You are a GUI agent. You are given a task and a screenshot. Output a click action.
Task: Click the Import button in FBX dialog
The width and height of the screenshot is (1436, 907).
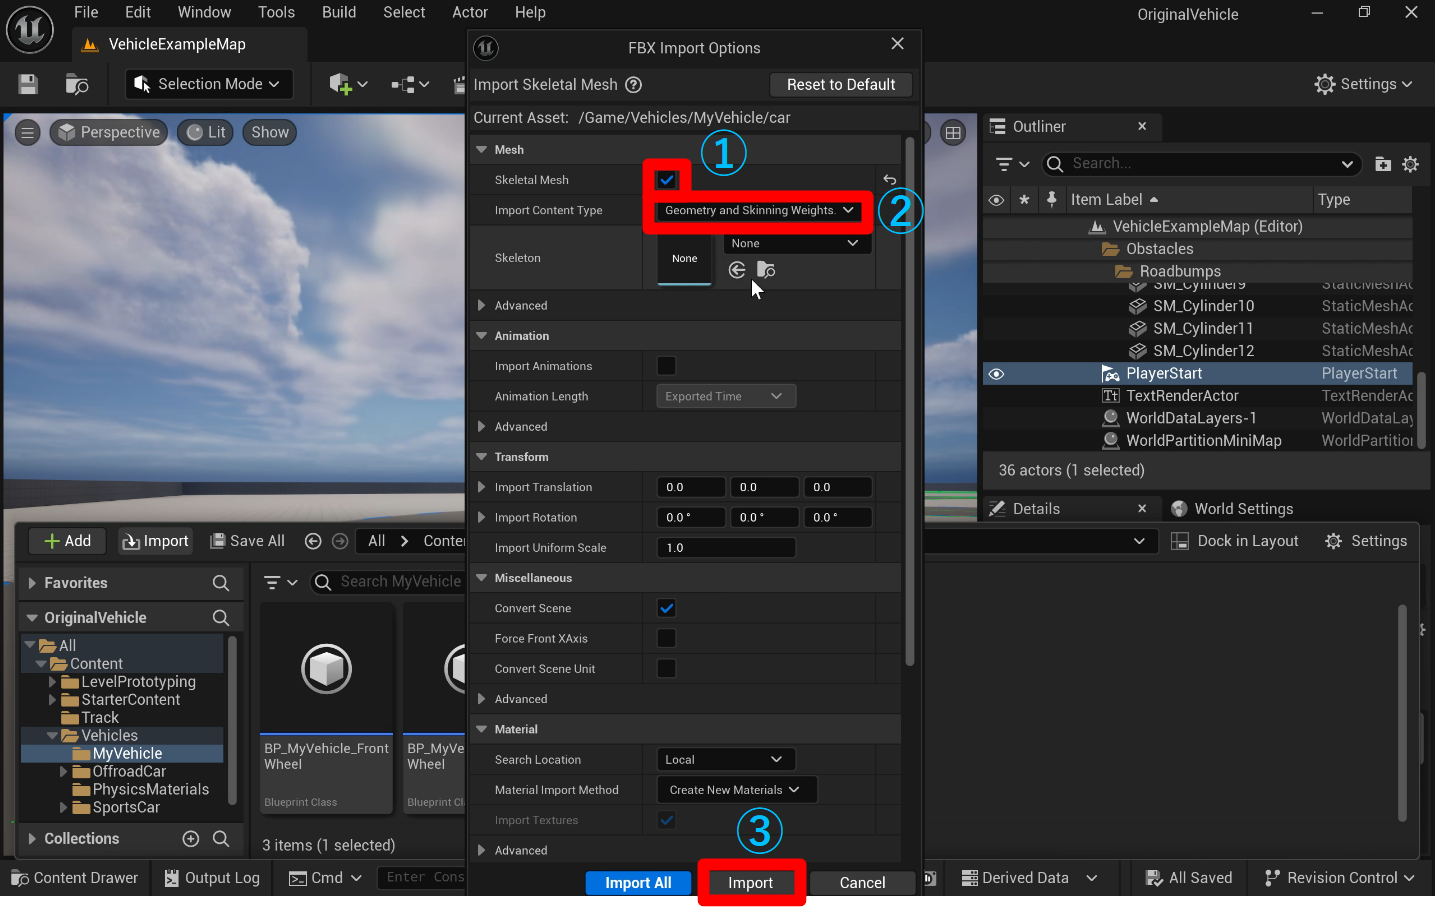[x=751, y=883]
